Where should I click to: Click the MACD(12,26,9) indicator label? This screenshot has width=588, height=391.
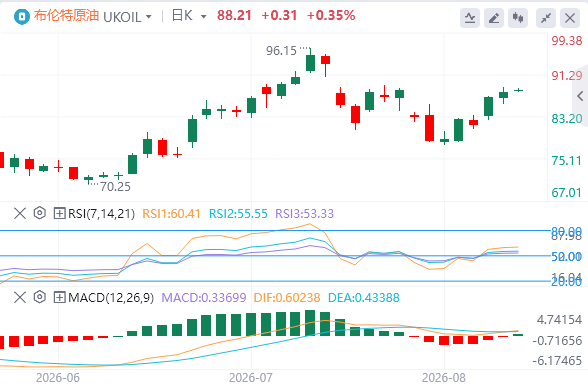pos(111,297)
